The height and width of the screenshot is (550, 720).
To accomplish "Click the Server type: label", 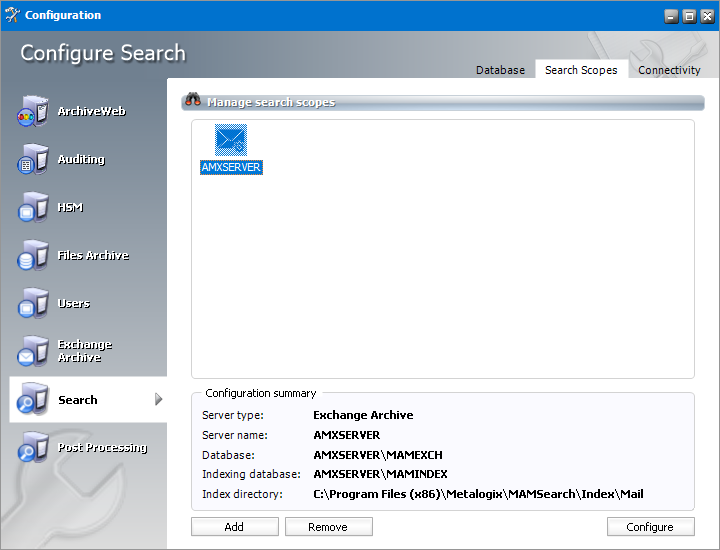I will point(233,415).
